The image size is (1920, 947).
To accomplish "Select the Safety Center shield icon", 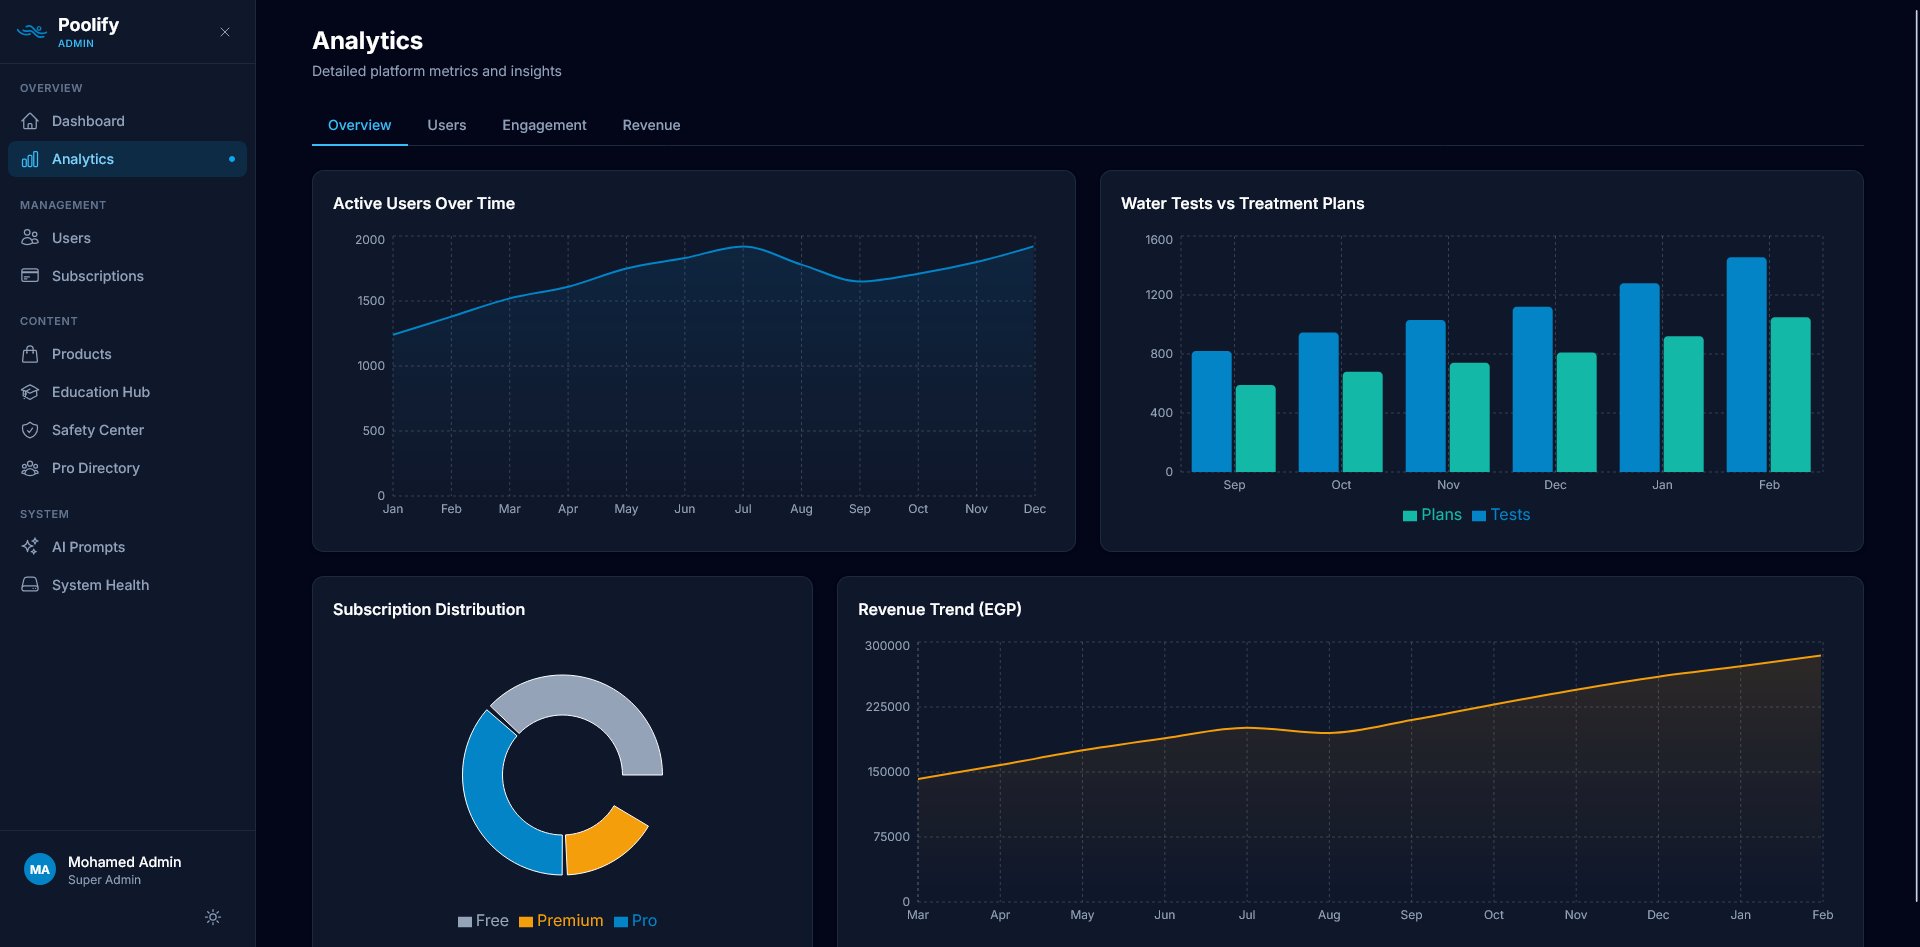I will point(32,430).
